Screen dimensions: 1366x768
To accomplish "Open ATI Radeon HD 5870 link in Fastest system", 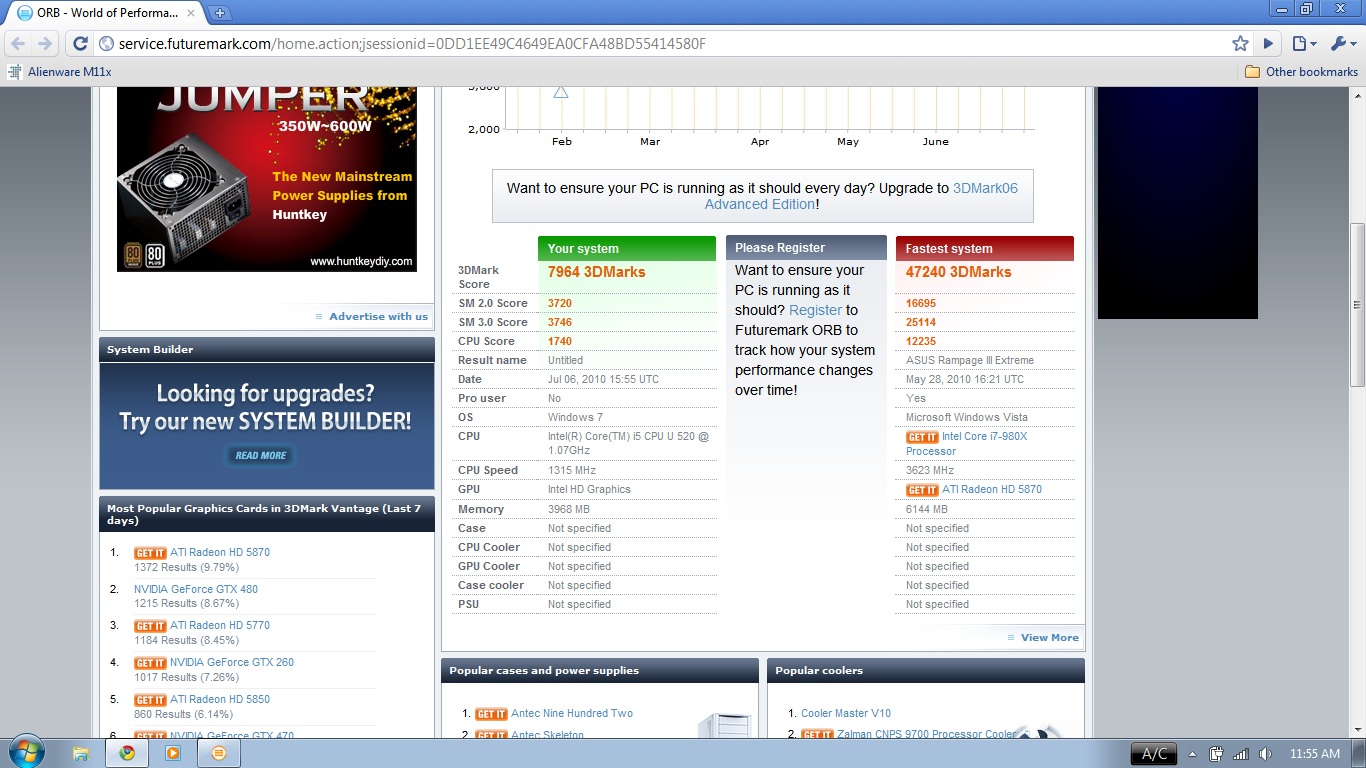I will coord(992,490).
